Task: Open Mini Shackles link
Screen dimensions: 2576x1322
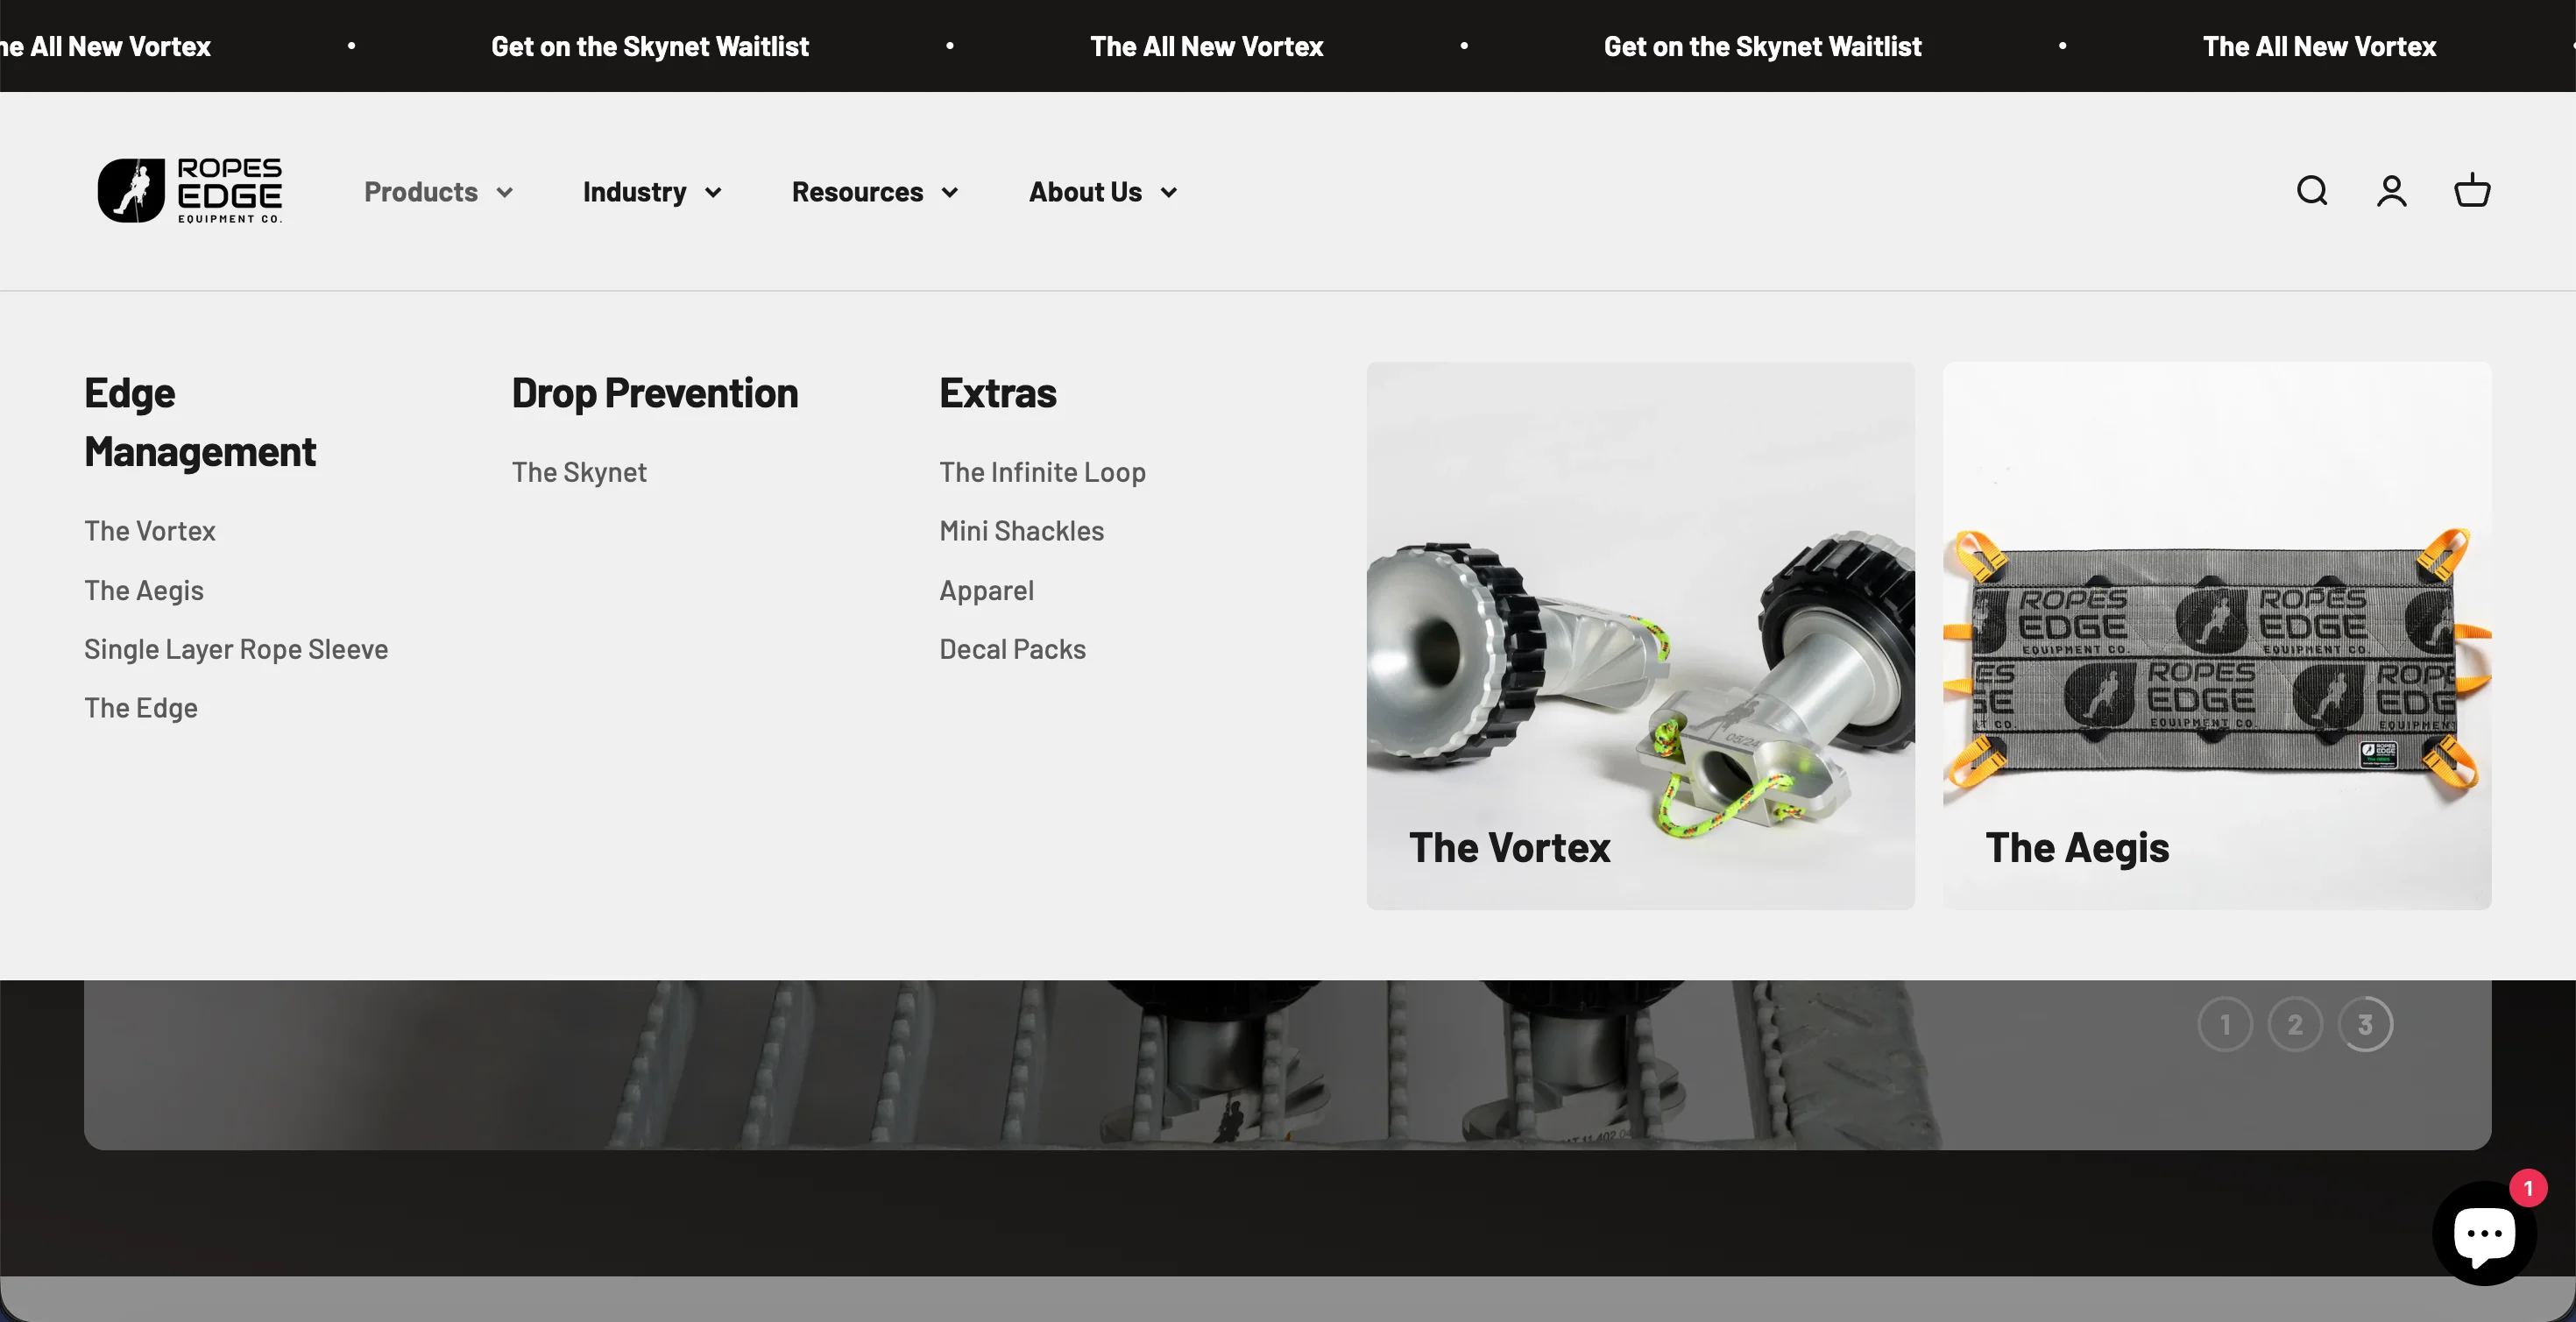Action: (x=1021, y=531)
